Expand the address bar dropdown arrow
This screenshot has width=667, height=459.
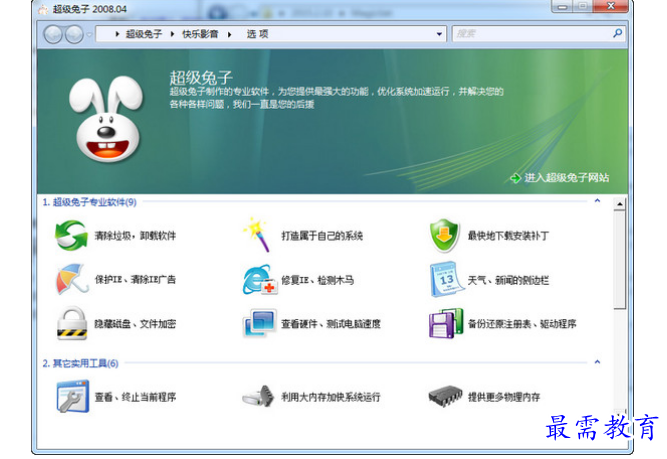(439, 34)
